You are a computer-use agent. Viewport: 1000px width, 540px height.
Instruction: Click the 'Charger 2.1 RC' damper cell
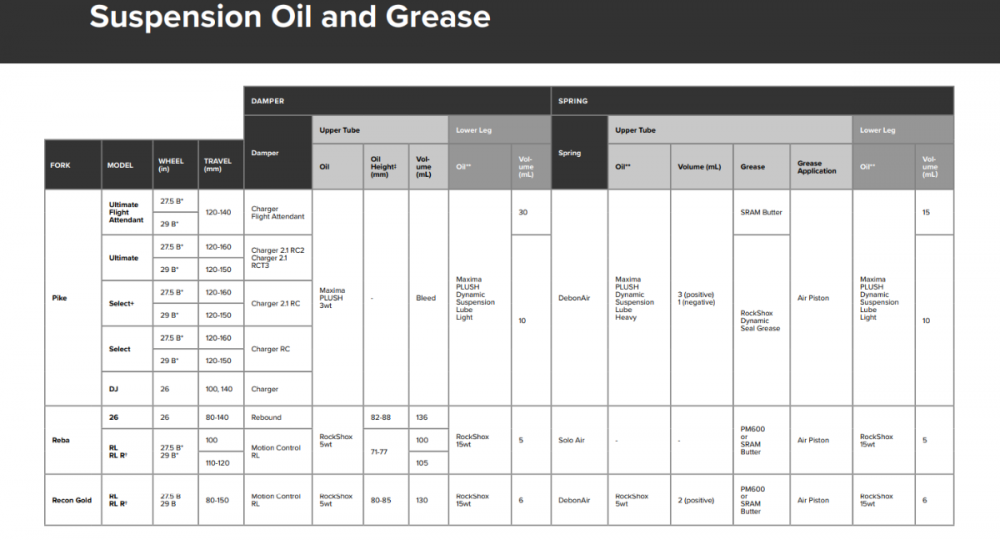[277, 303]
